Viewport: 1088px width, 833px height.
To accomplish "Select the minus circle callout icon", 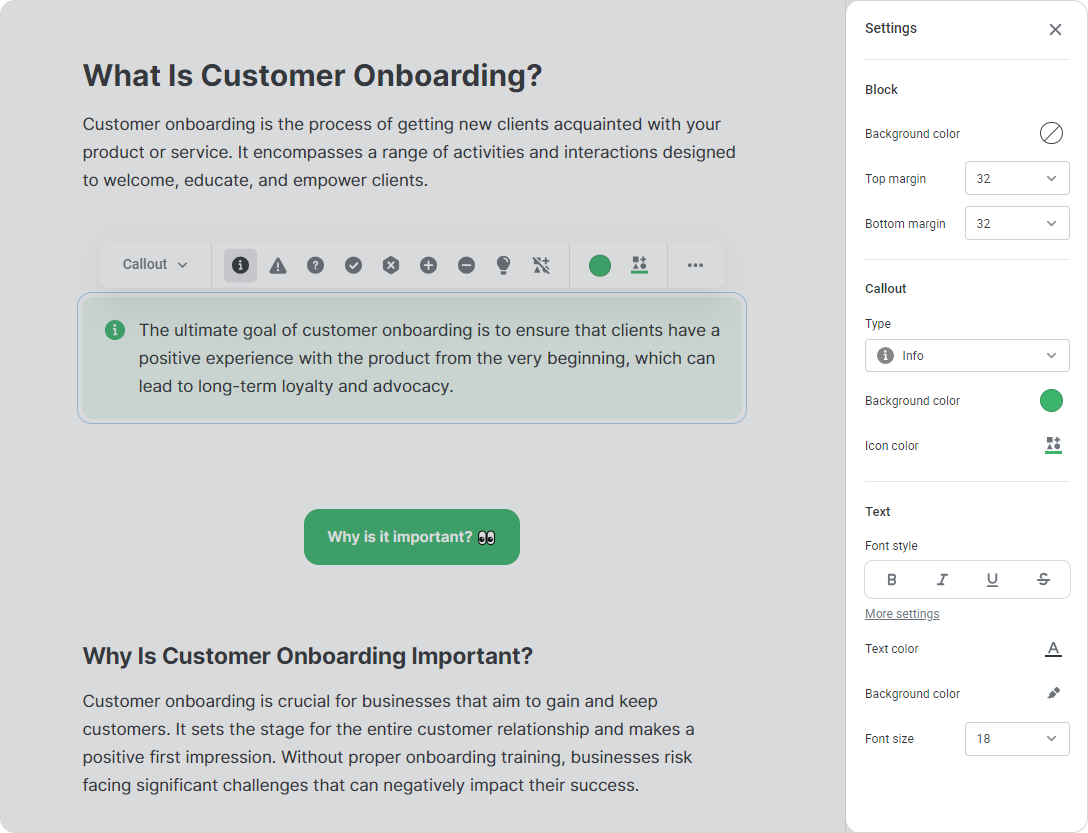I will pos(466,265).
